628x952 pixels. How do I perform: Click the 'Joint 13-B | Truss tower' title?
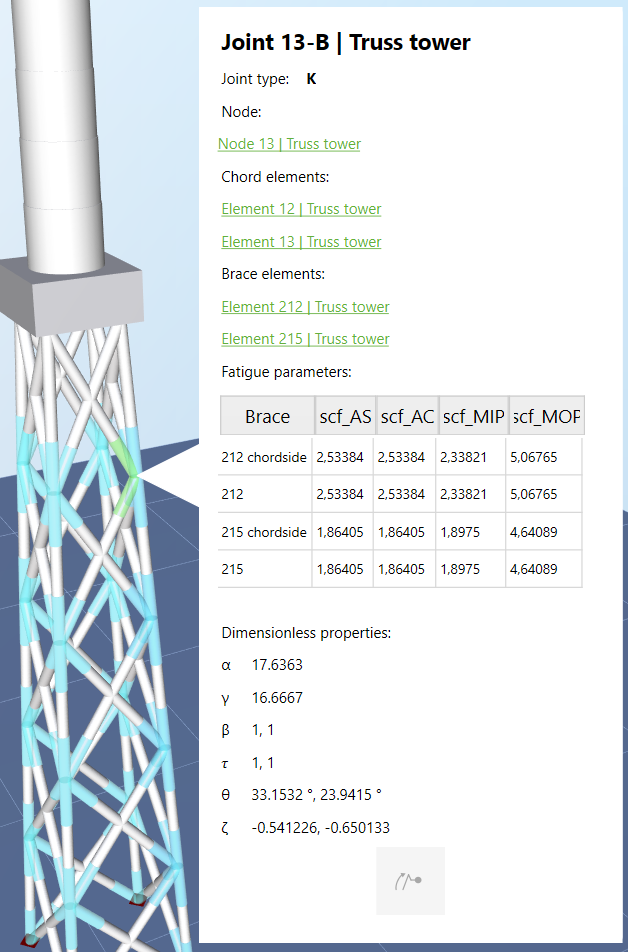[346, 42]
